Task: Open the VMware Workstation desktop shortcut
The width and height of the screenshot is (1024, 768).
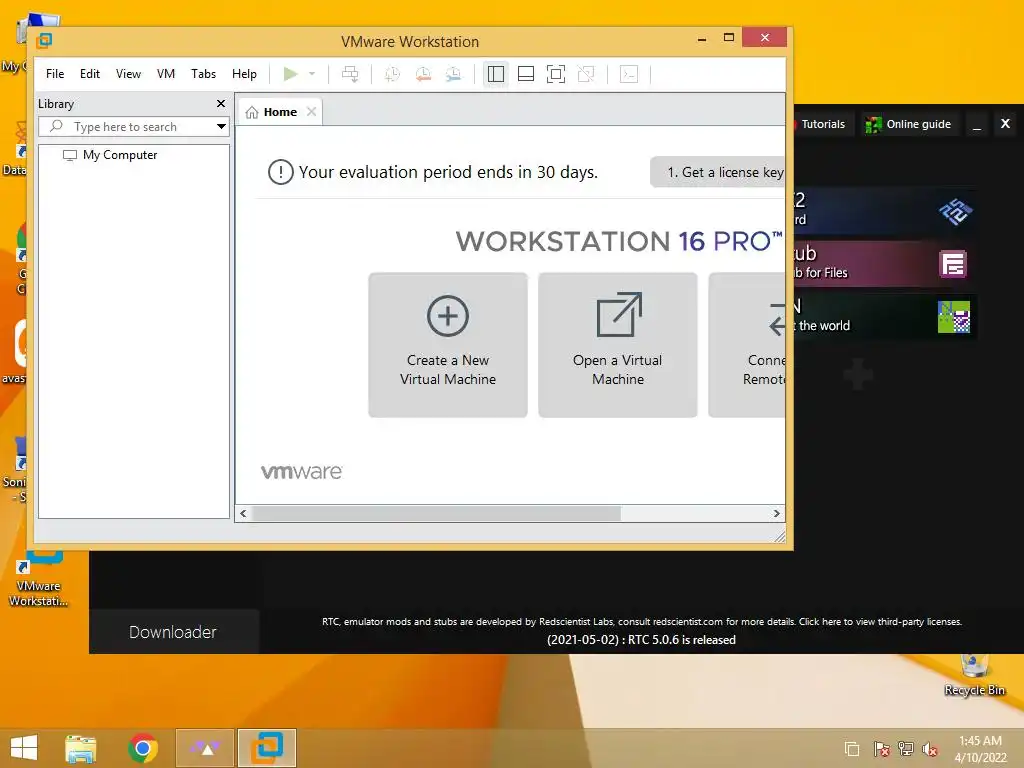Action: tap(38, 579)
